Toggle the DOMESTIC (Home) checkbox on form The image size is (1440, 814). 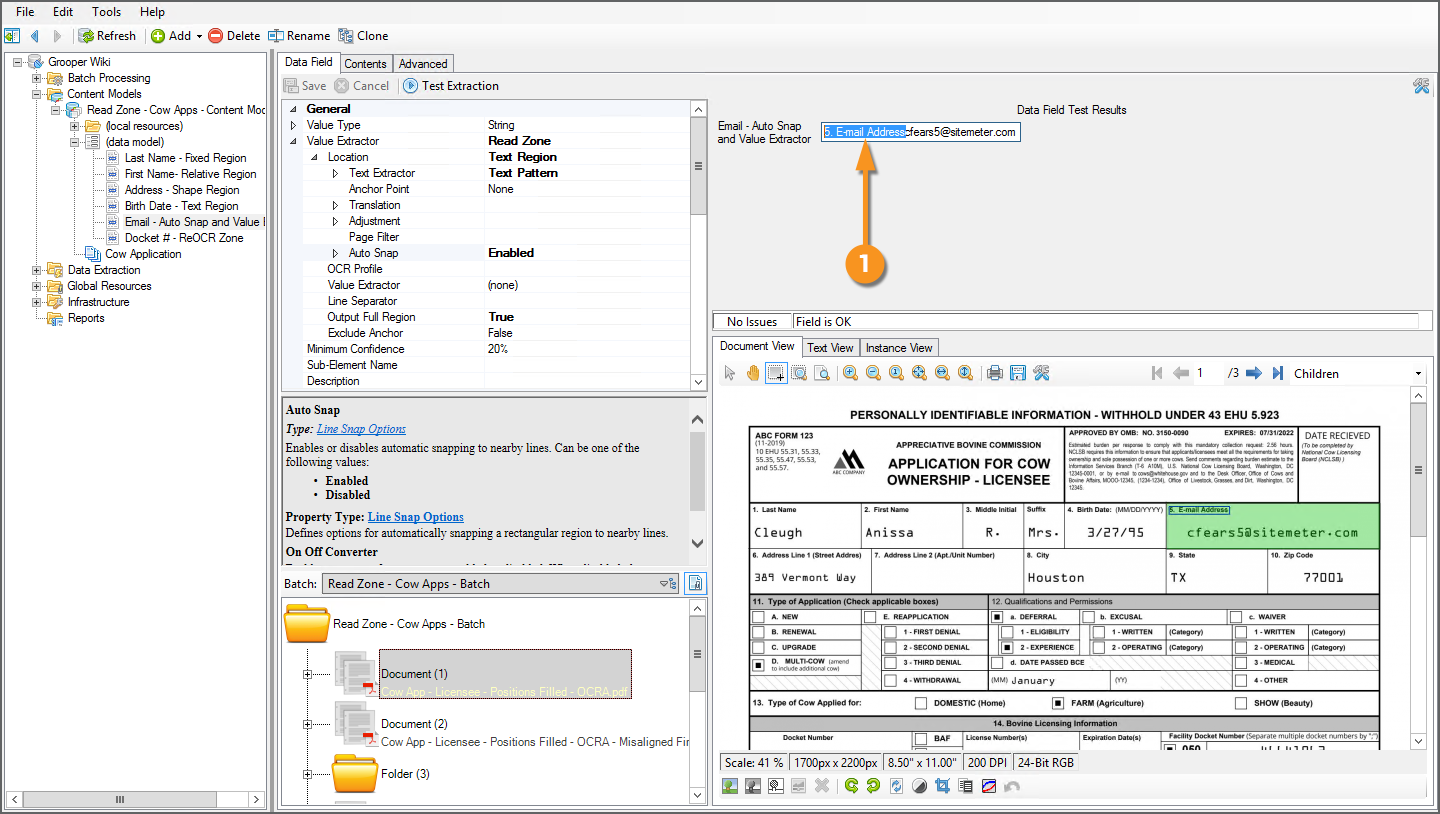tap(920, 703)
